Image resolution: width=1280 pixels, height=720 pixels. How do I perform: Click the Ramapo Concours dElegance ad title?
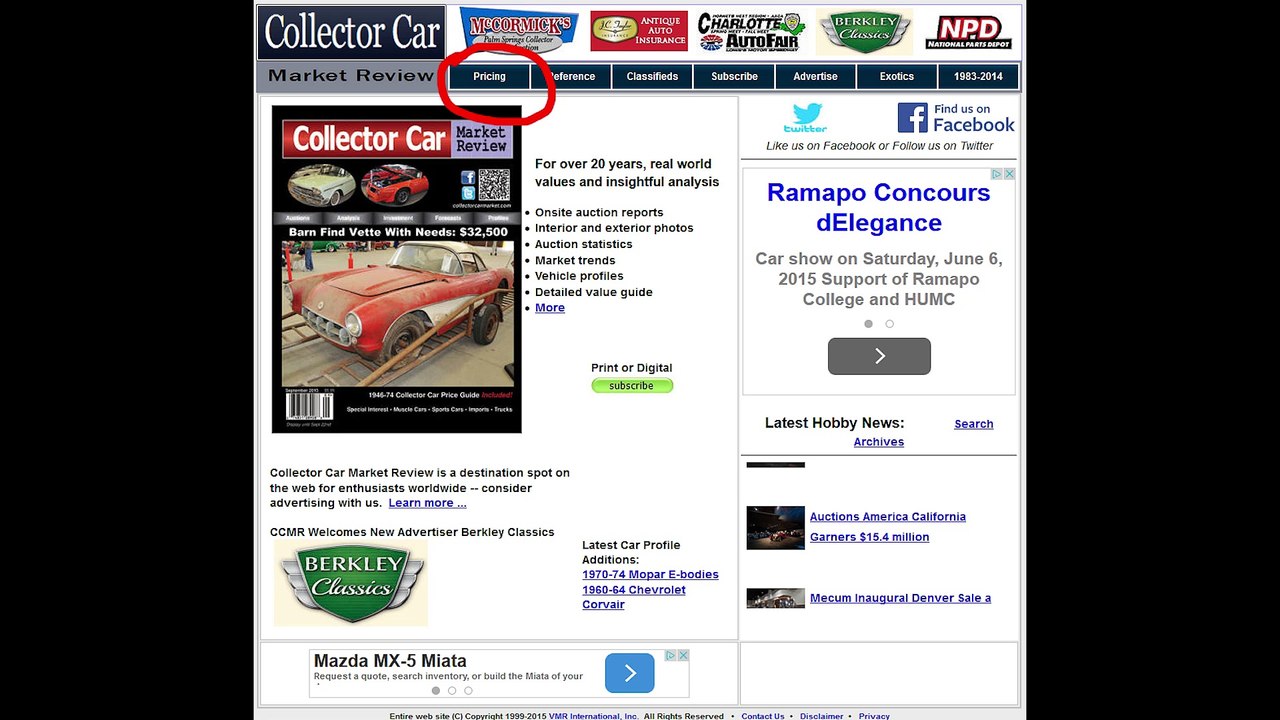pos(879,207)
